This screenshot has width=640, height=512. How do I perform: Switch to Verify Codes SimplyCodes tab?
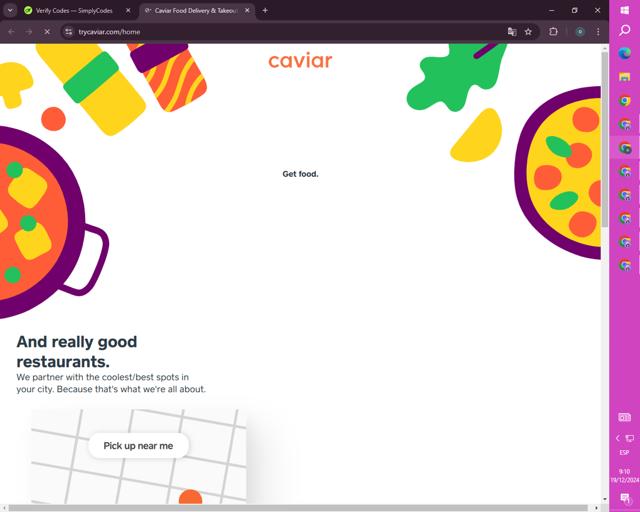(x=73, y=11)
